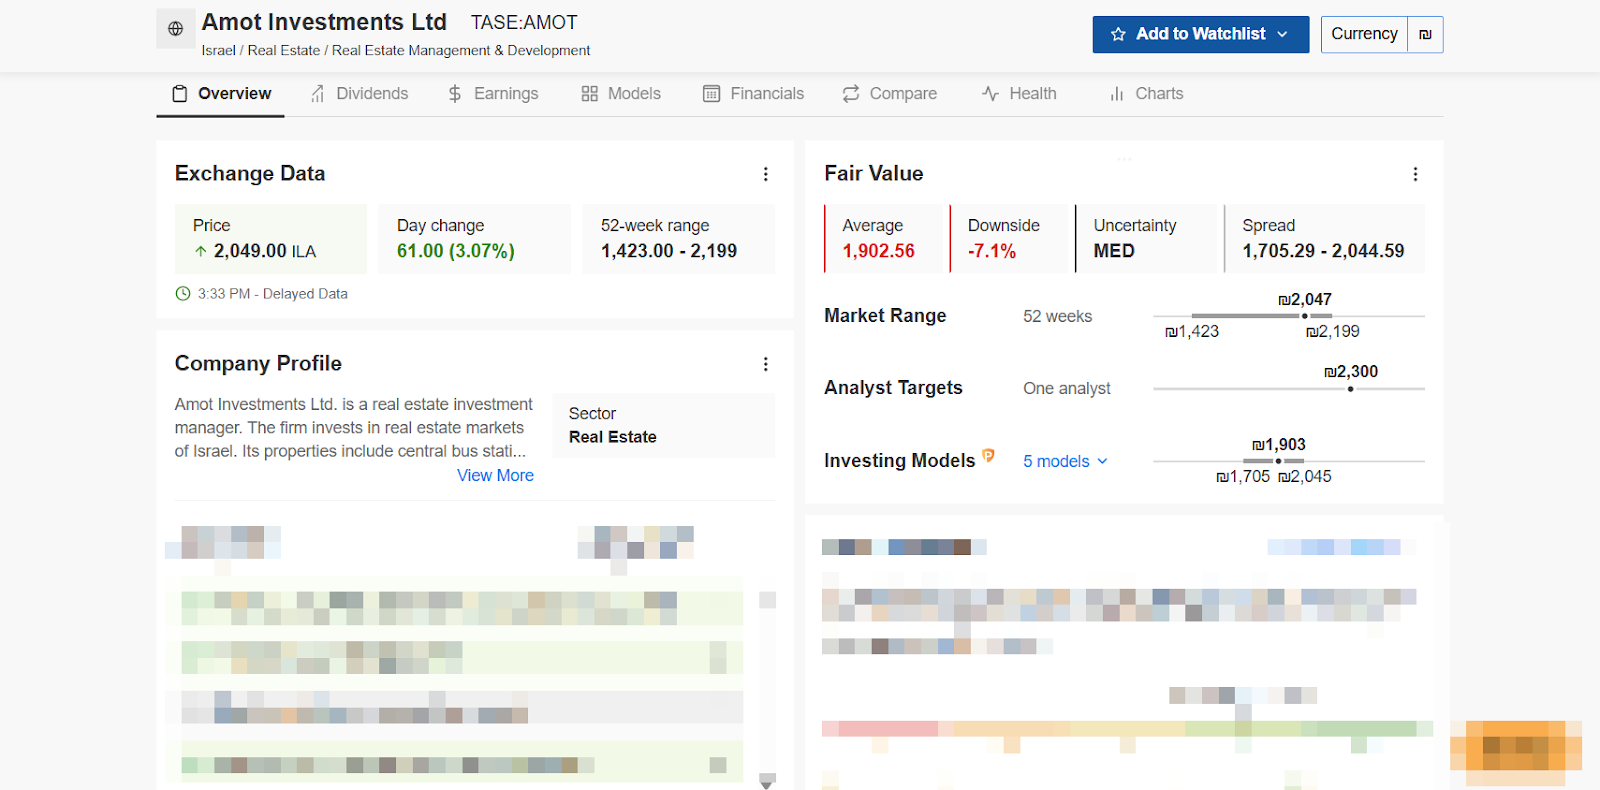The height and width of the screenshot is (790, 1600).
Task: Open Company Profile three-dot options menu
Action: (766, 364)
